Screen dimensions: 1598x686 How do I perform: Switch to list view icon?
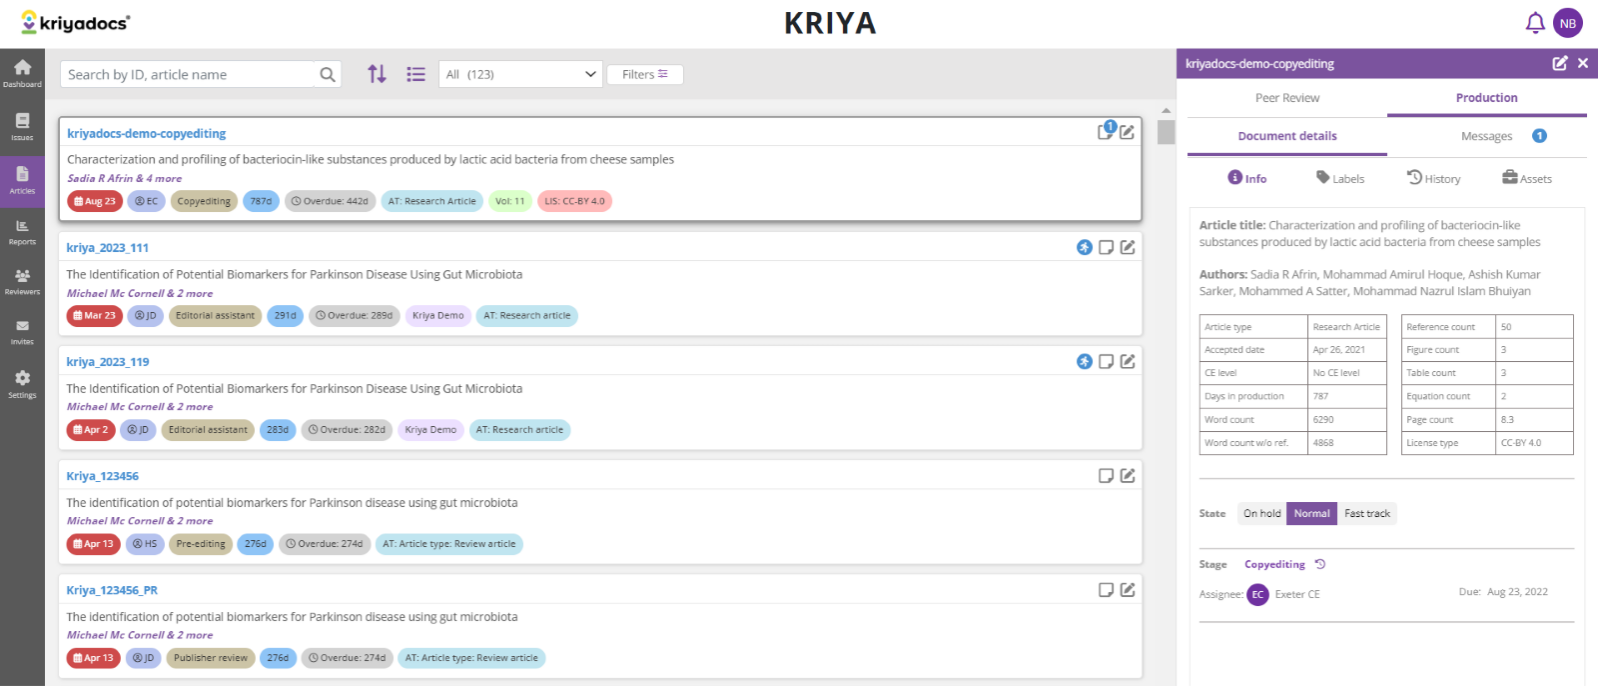[416, 74]
